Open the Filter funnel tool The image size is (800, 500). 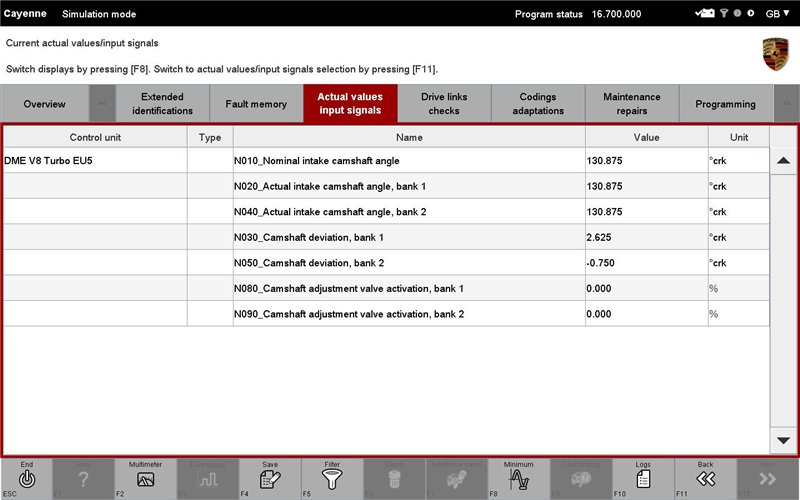(332, 479)
